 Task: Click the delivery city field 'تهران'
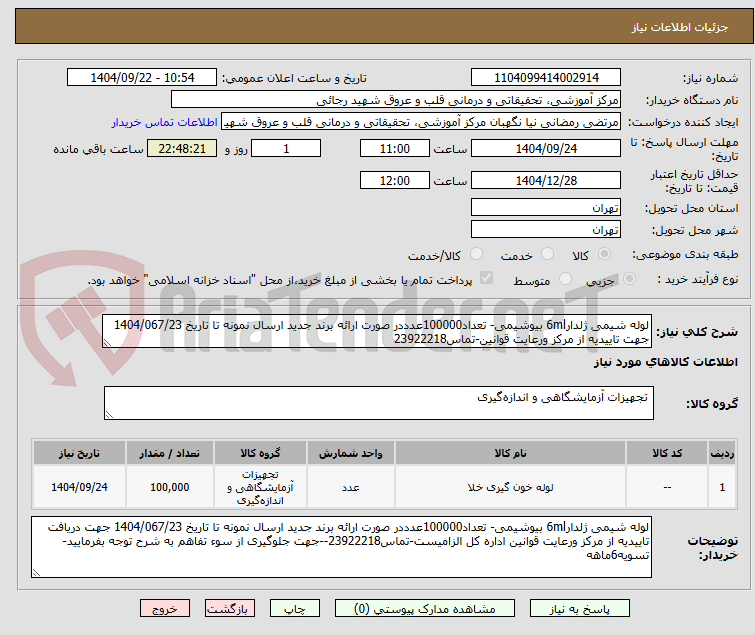click(546, 229)
